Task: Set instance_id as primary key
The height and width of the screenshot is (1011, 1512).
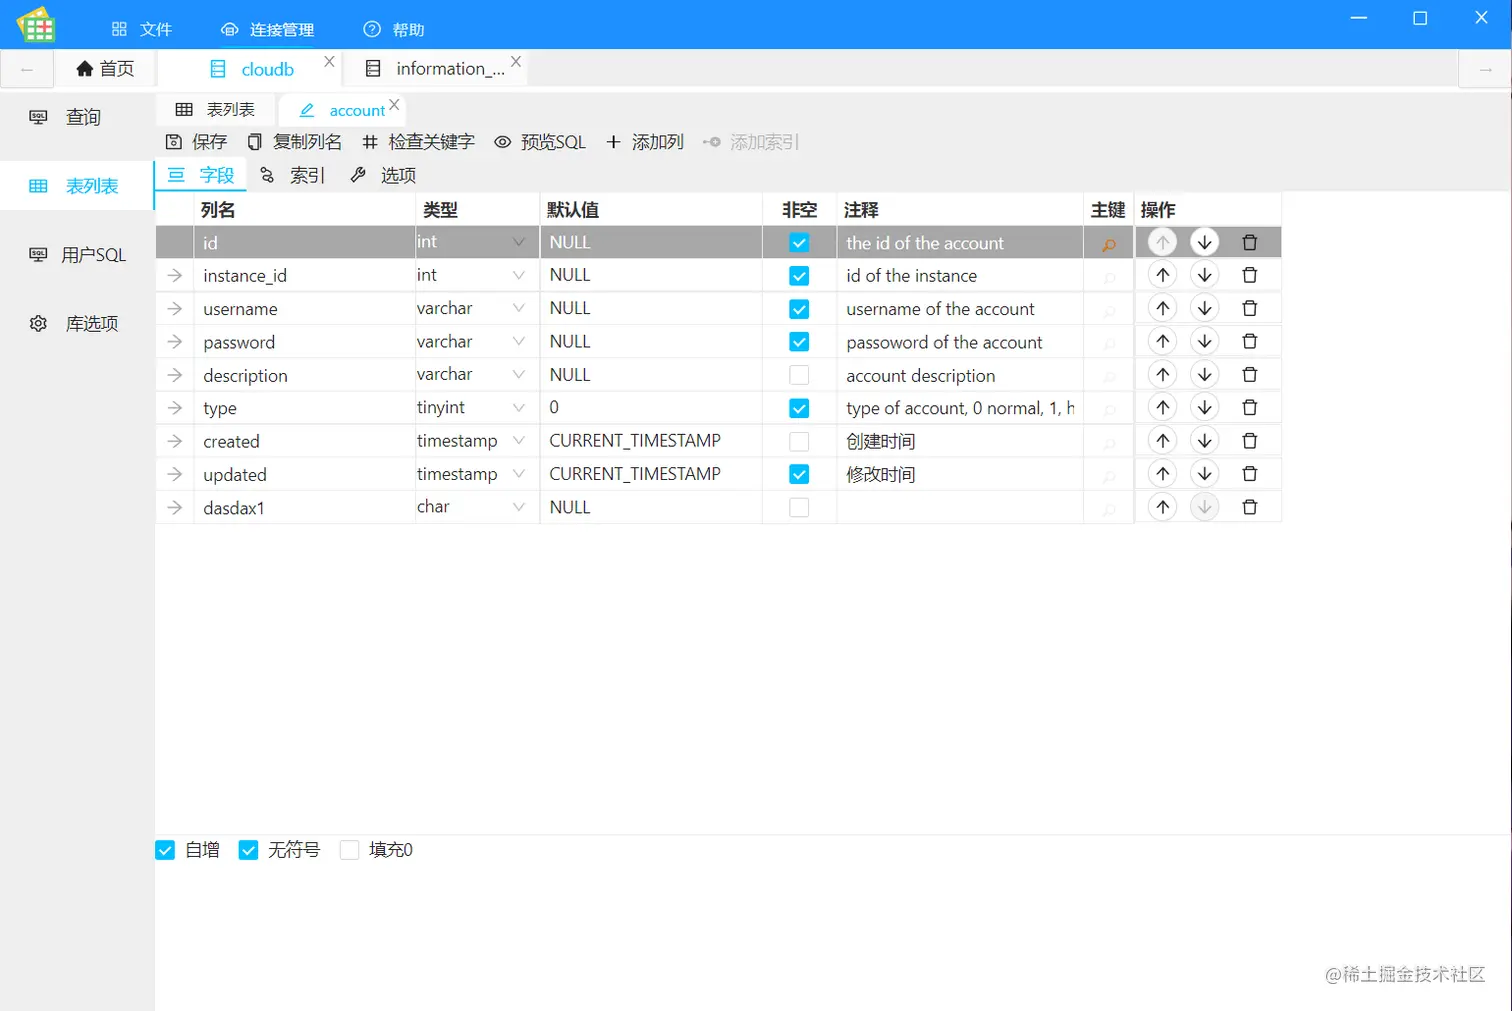Action: pos(1109,277)
